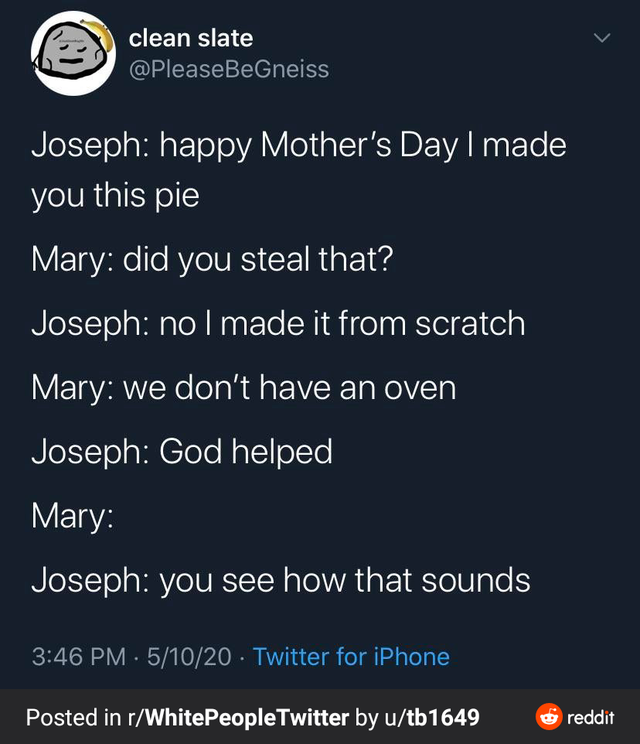Click the 'you see how that sounds' line
Screen dimensions: 640x744
(280, 579)
